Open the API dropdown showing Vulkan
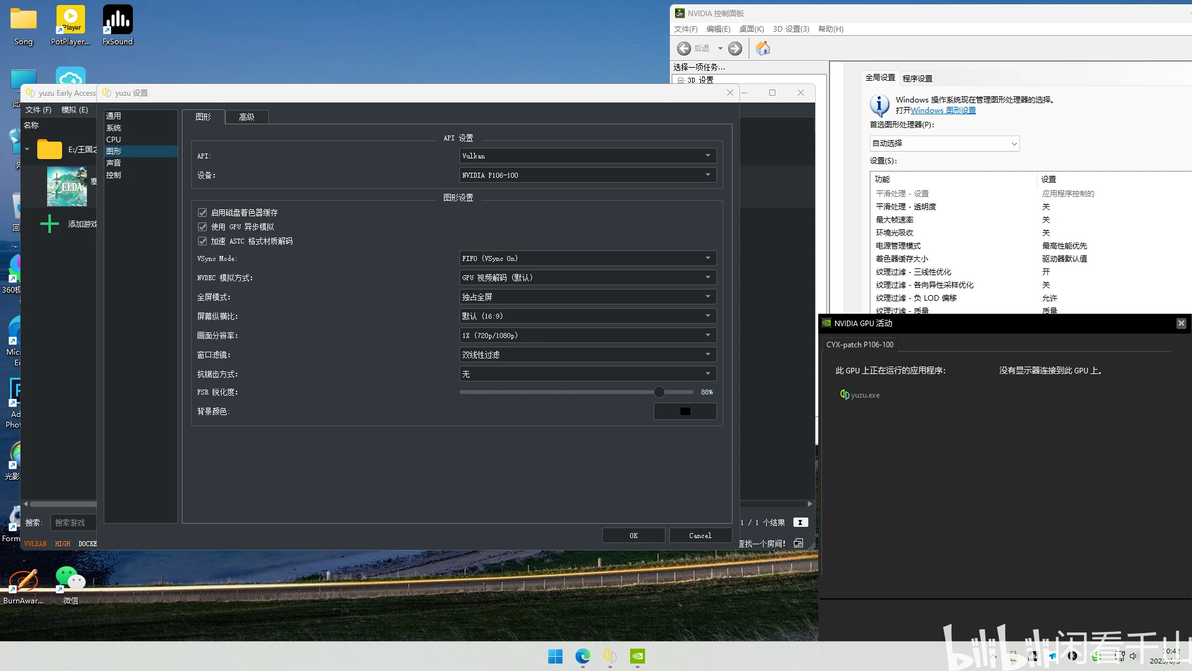Screen dimensions: 1192x671 [x=586, y=156]
